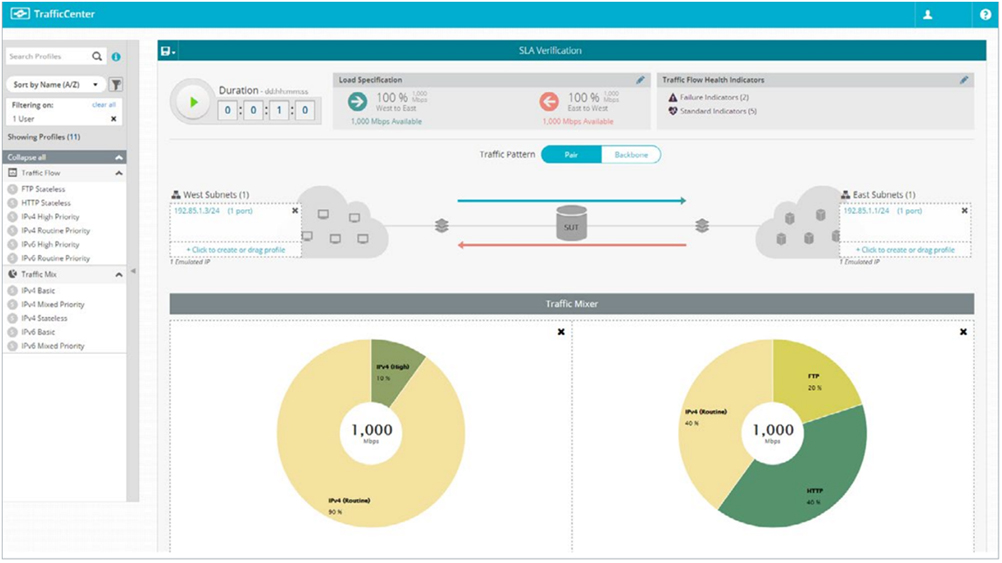The image size is (1002, 563).
Task: Edit Load Specification with pencil icon
Action: point(640,80)
